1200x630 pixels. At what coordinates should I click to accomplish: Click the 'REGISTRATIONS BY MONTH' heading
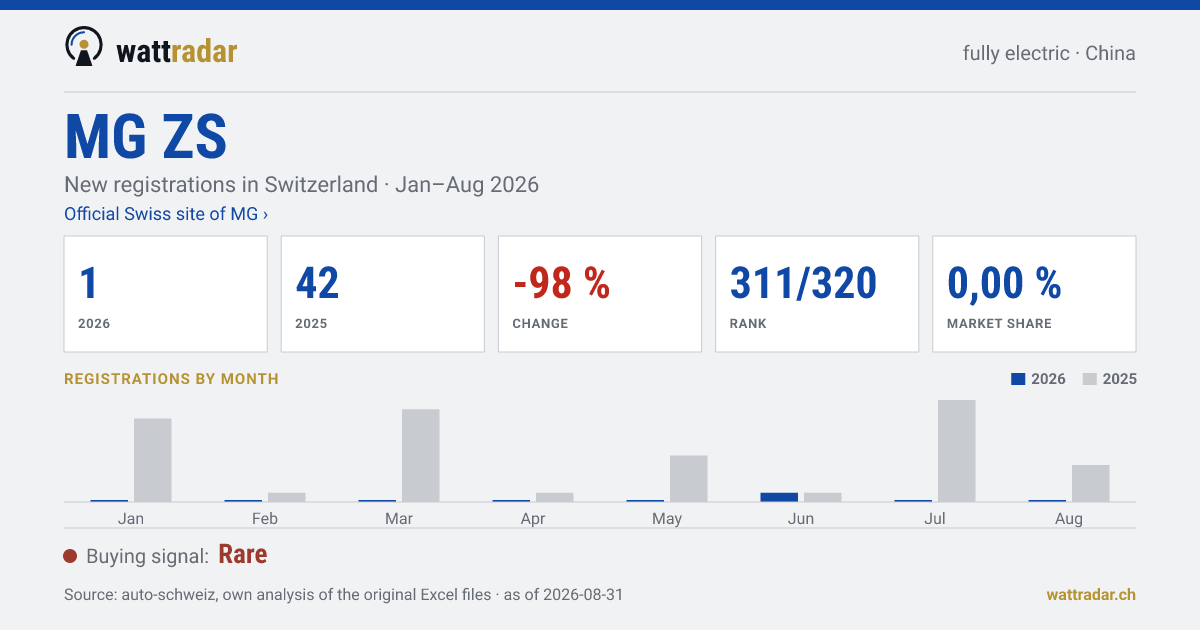point(171,379)
